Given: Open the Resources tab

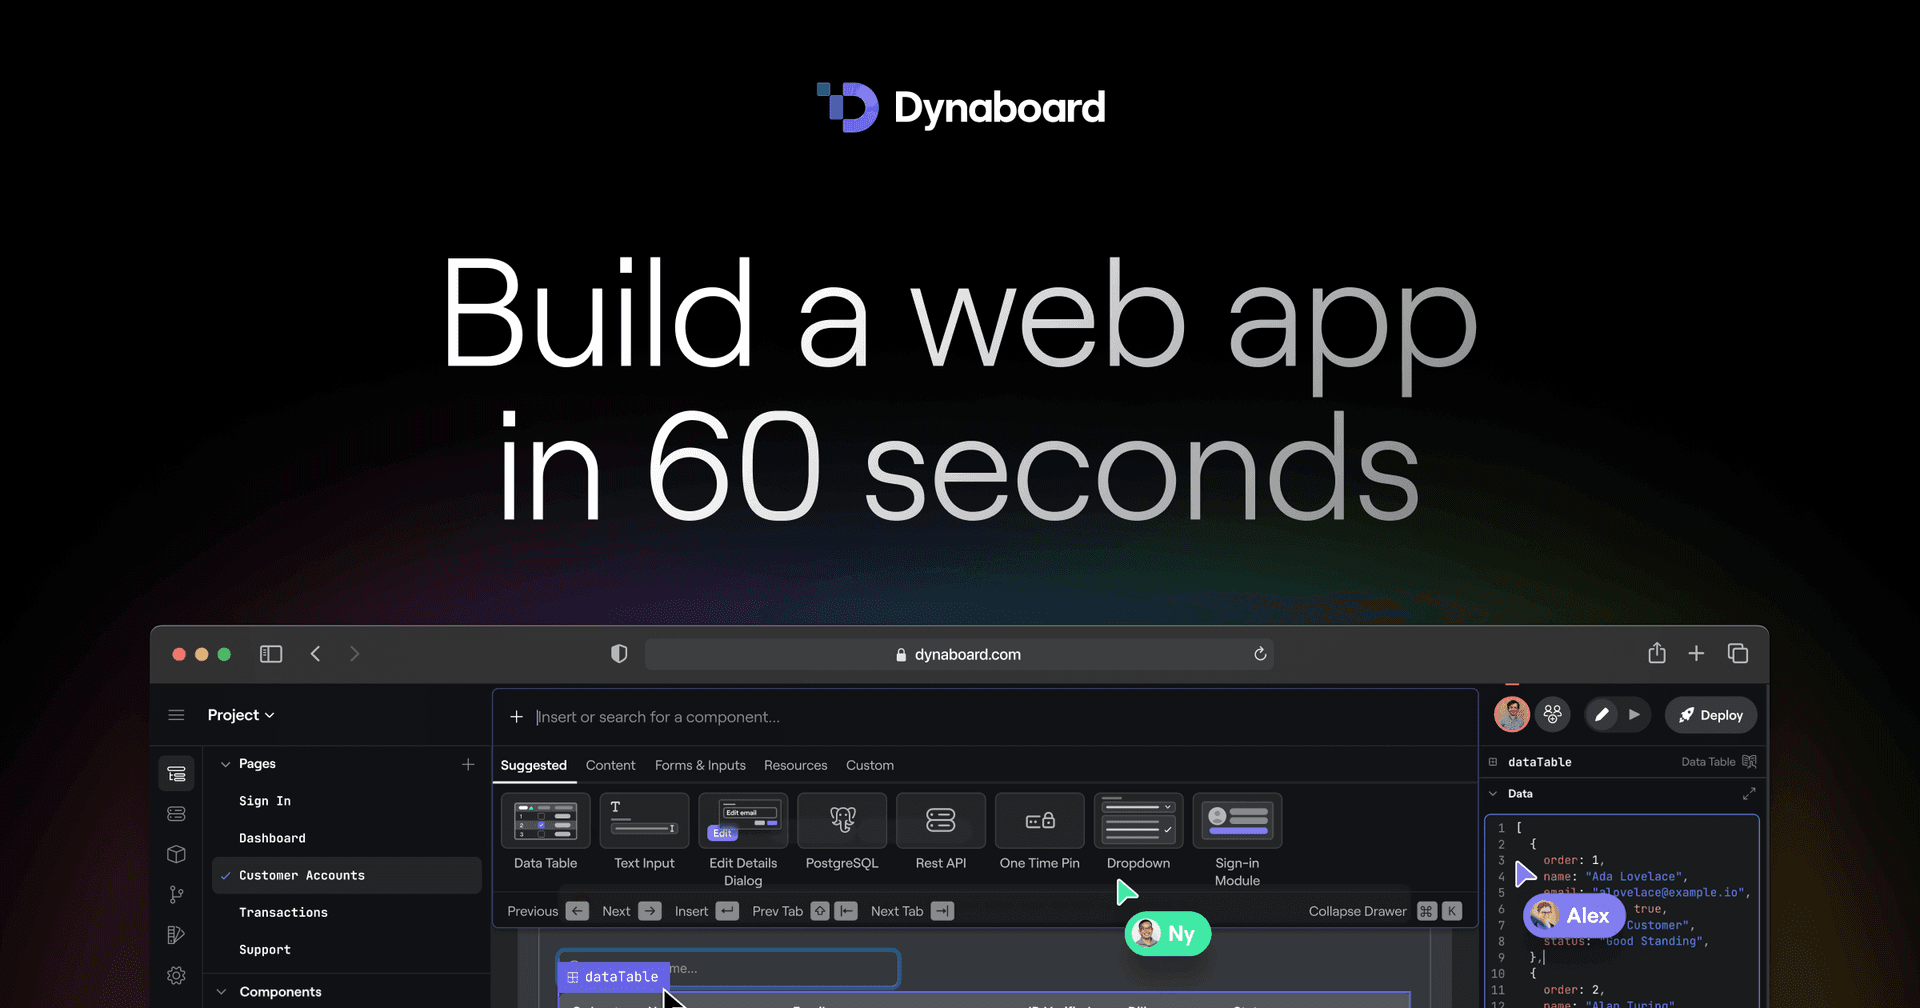Looking at the screenshot, I should click(x=795, y=765).
